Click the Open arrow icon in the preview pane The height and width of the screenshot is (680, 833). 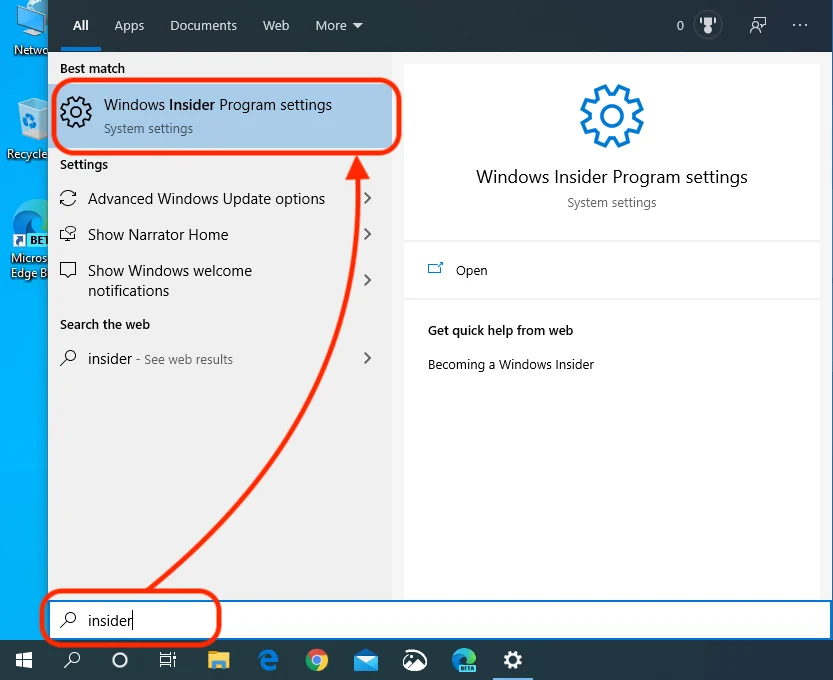(436, 268)
